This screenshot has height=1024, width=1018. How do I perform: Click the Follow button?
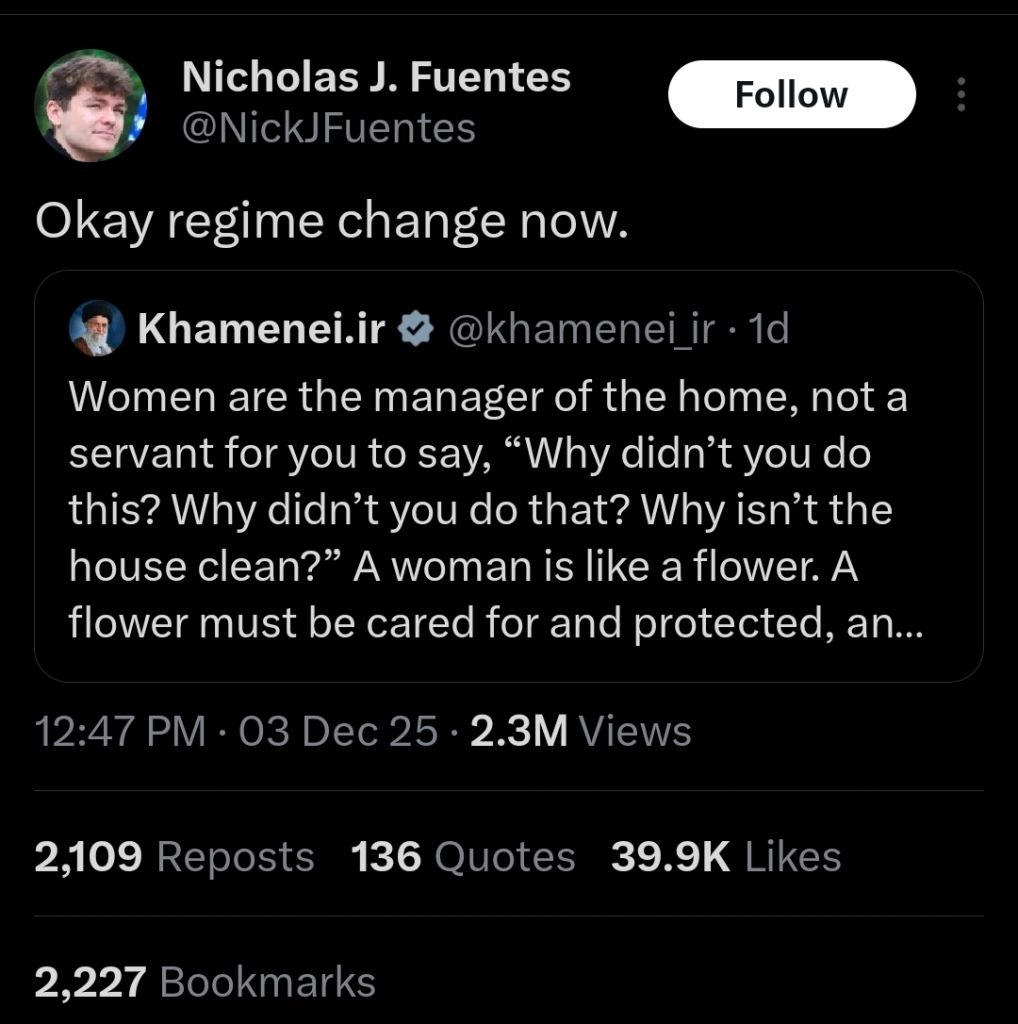pos(791,95)
